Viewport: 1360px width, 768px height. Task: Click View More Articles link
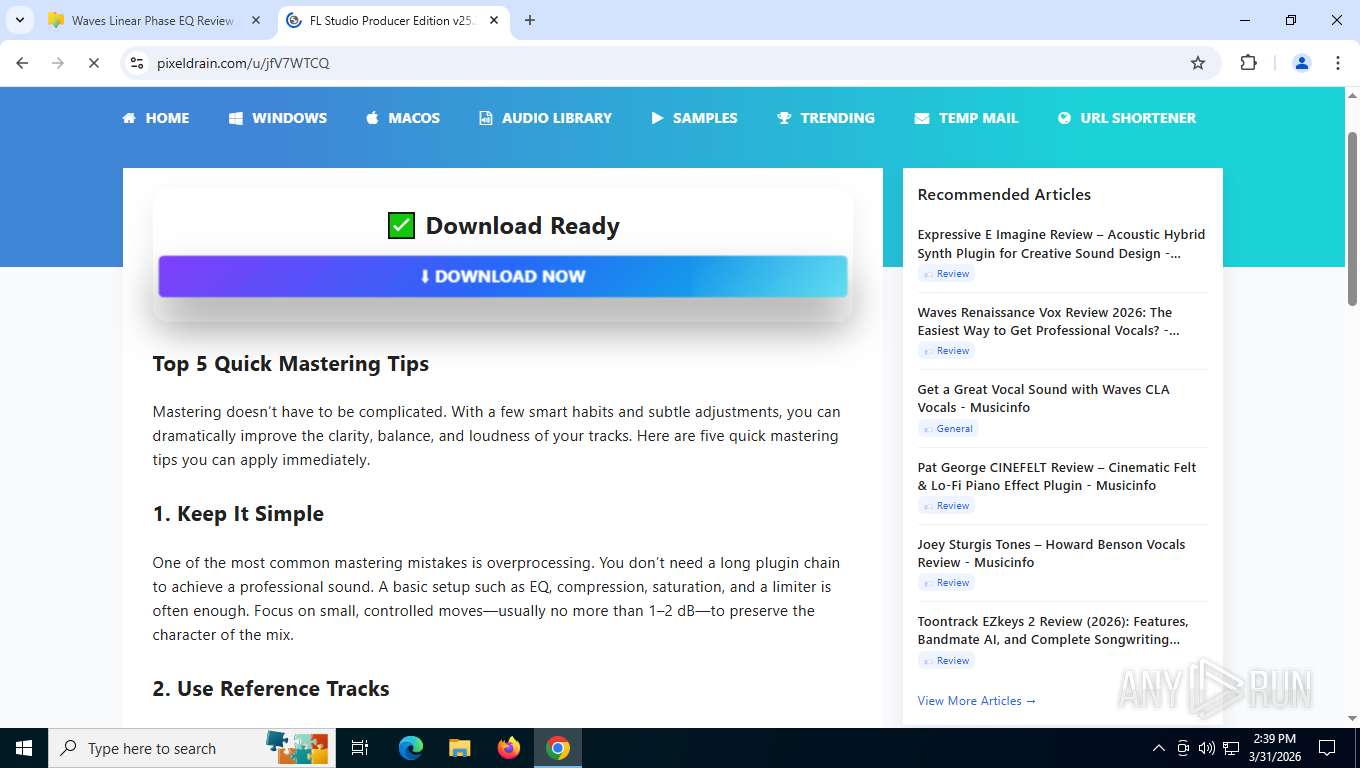tap(976, 701)
